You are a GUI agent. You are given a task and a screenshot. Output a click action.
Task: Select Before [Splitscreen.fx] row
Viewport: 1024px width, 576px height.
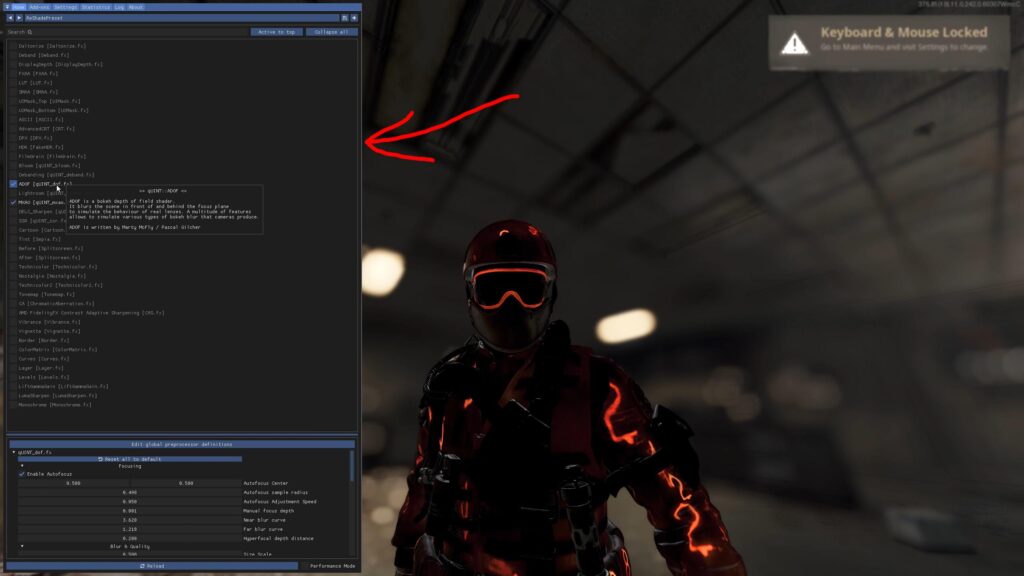click(x=51, y=248)
